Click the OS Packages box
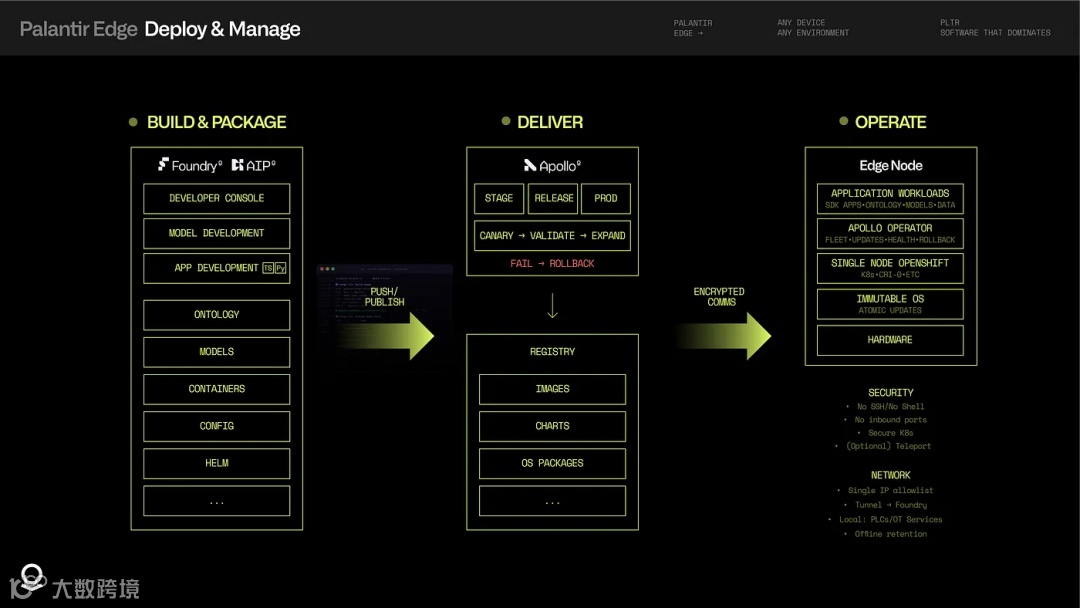The height and width of the screenshot is (608, 1080). [x=552, y=463]
